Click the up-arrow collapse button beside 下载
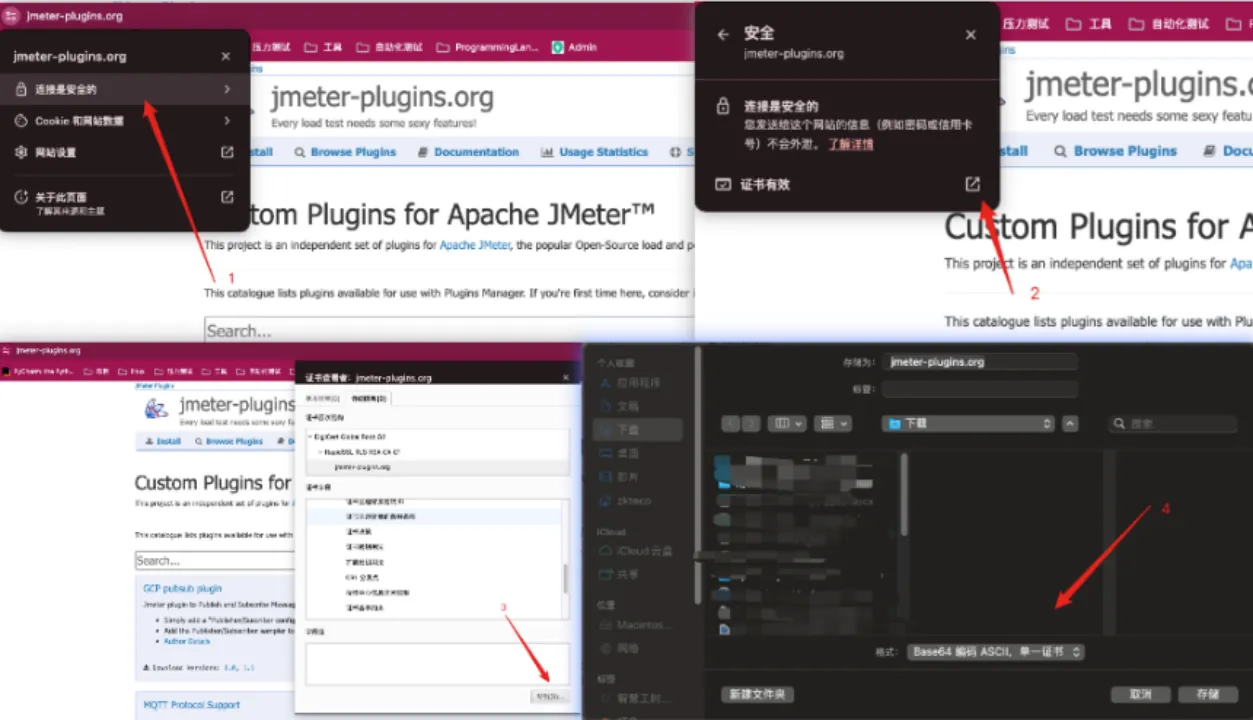1253x720 pixels. tap(1070, 424)
